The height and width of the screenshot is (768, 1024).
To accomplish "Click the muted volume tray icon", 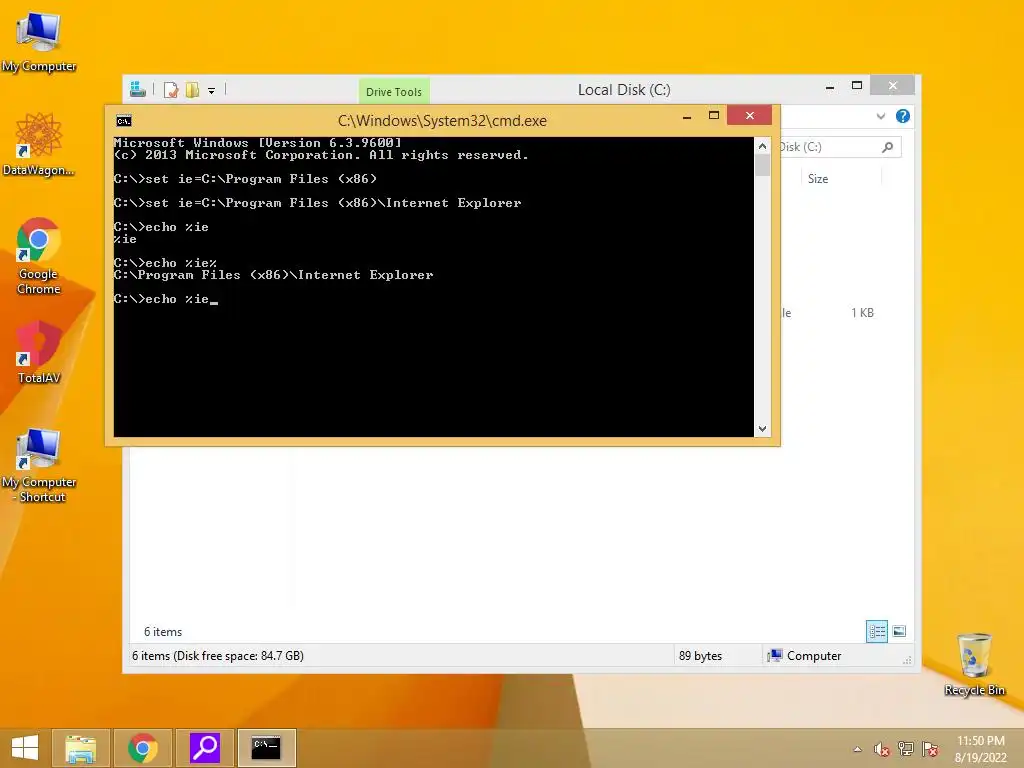I will 882,749.
